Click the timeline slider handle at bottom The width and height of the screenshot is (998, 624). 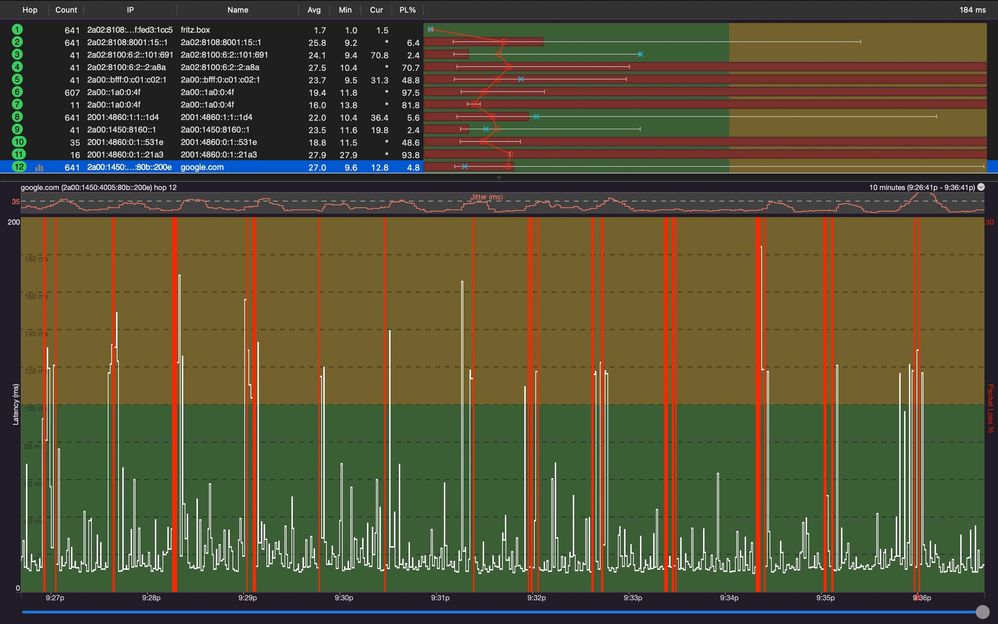[983, 612]
